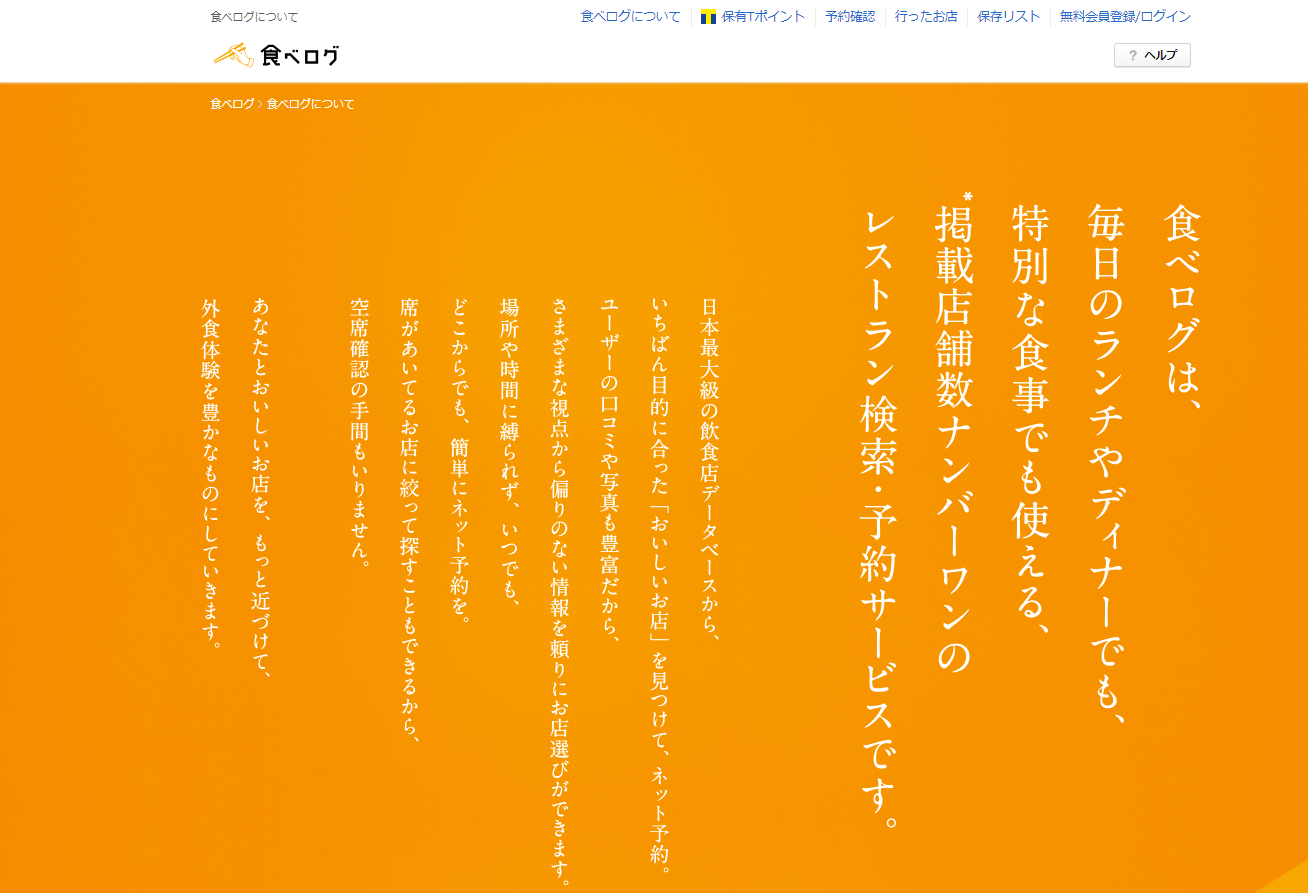Click the 特別な食事でも使える、 headline line

[x=1031, y=418]
